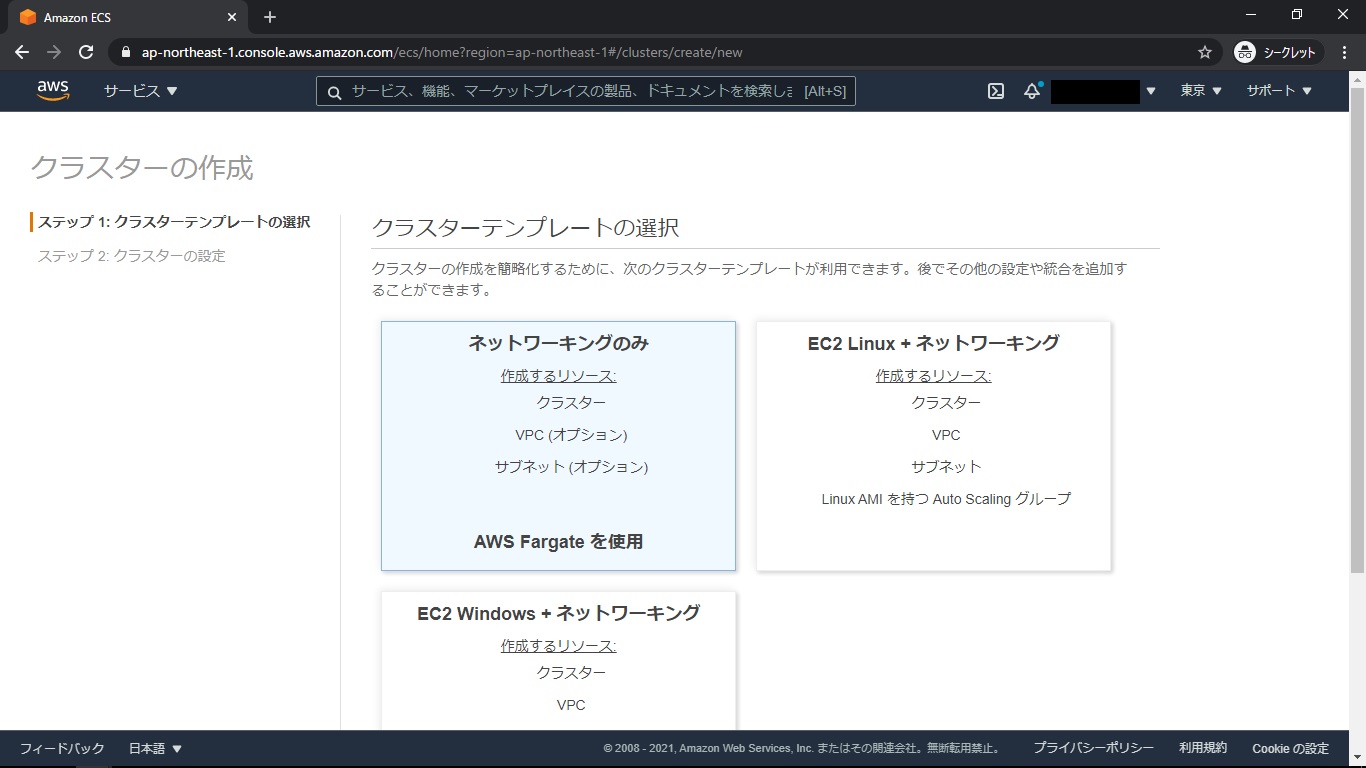Open a new browser tab with plus icon
Screen dimensions: 1366x768
270,17
